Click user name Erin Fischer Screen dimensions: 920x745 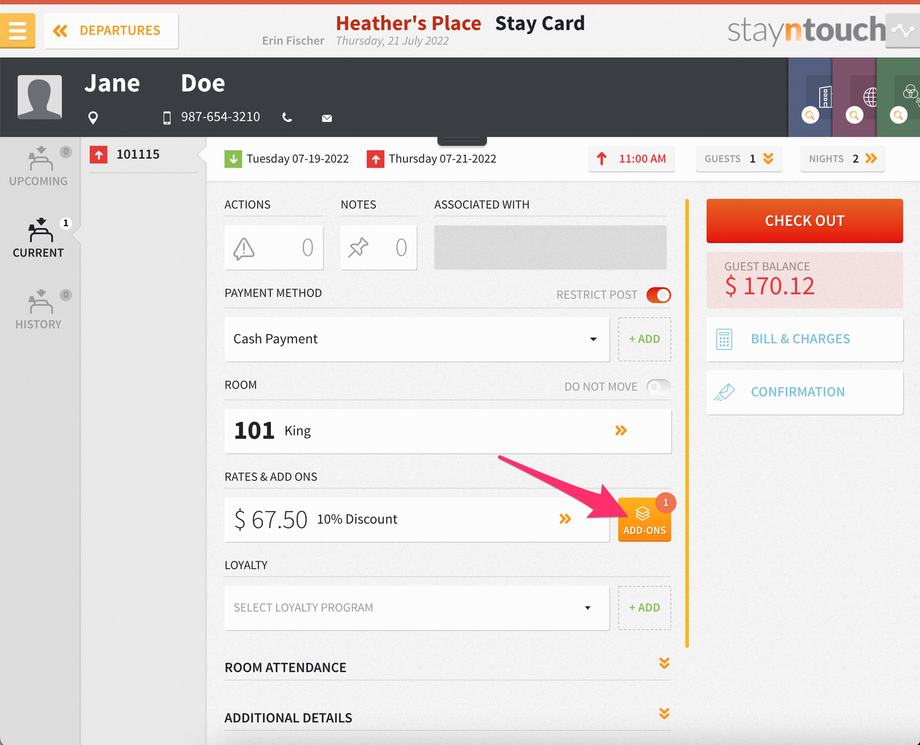point(293,40)
